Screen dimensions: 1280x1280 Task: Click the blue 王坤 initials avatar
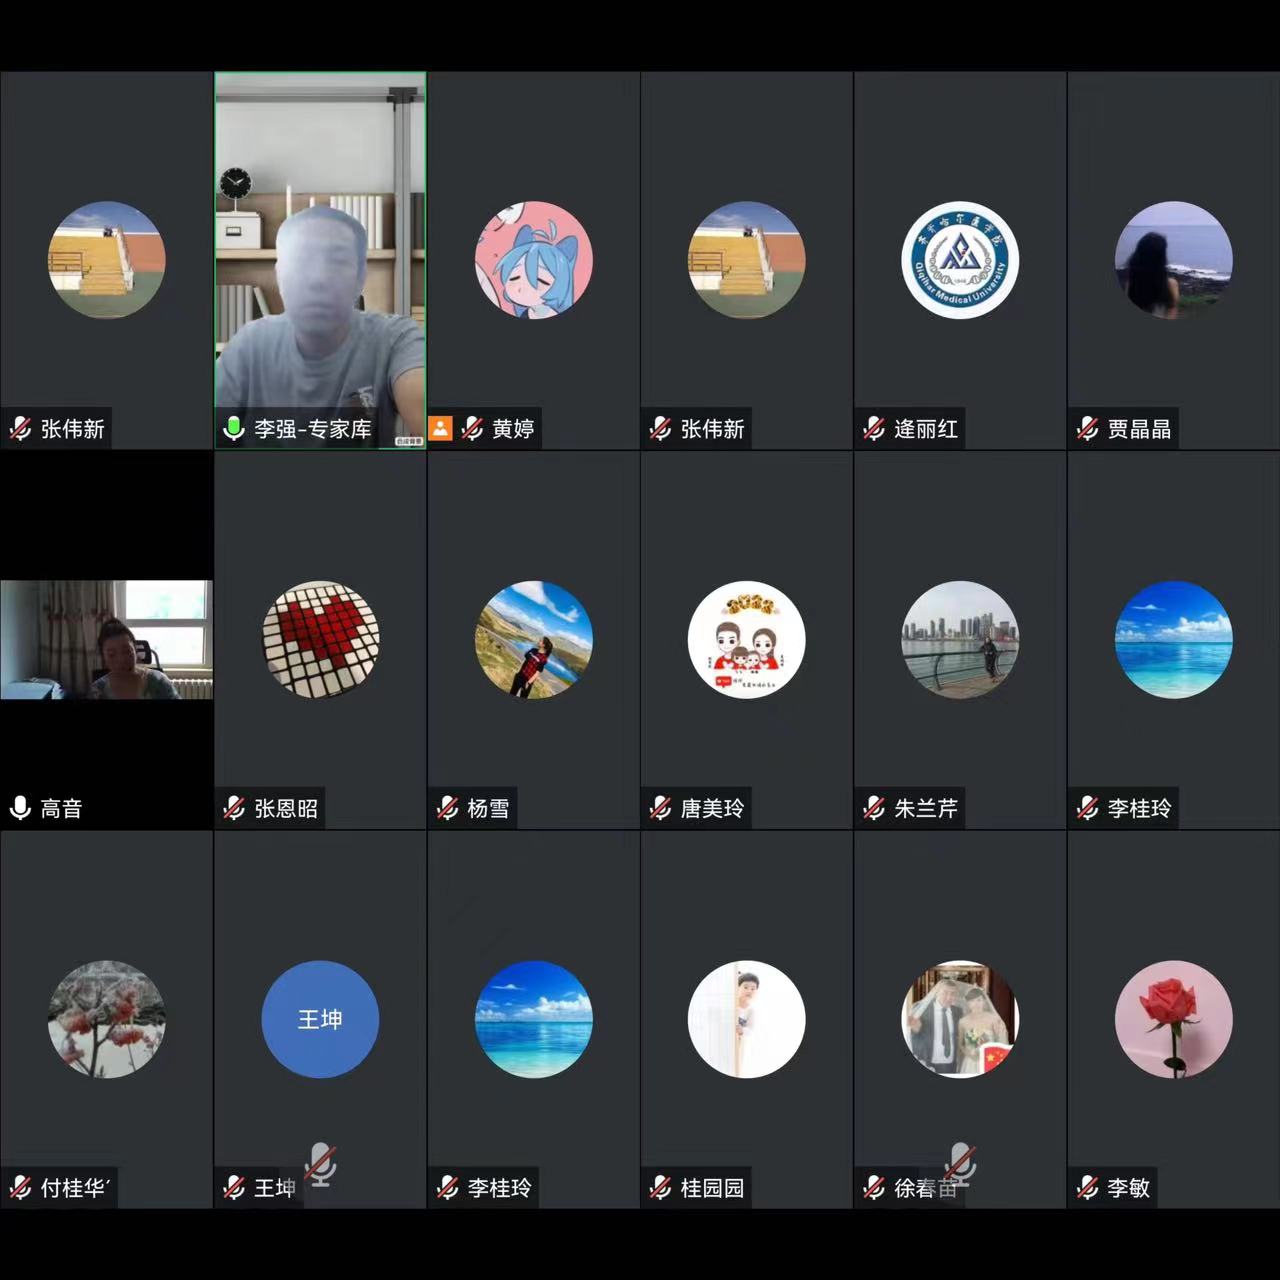coord(320,1019)
